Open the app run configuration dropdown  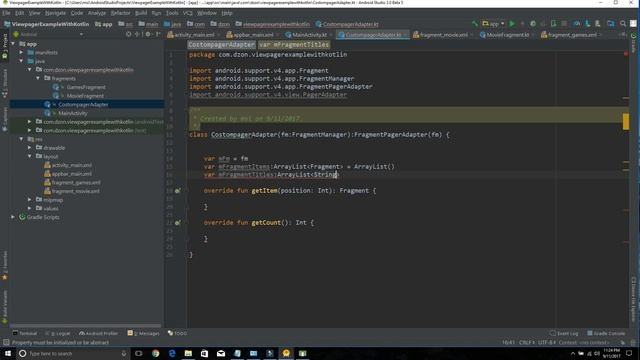(x=493, y=24)
